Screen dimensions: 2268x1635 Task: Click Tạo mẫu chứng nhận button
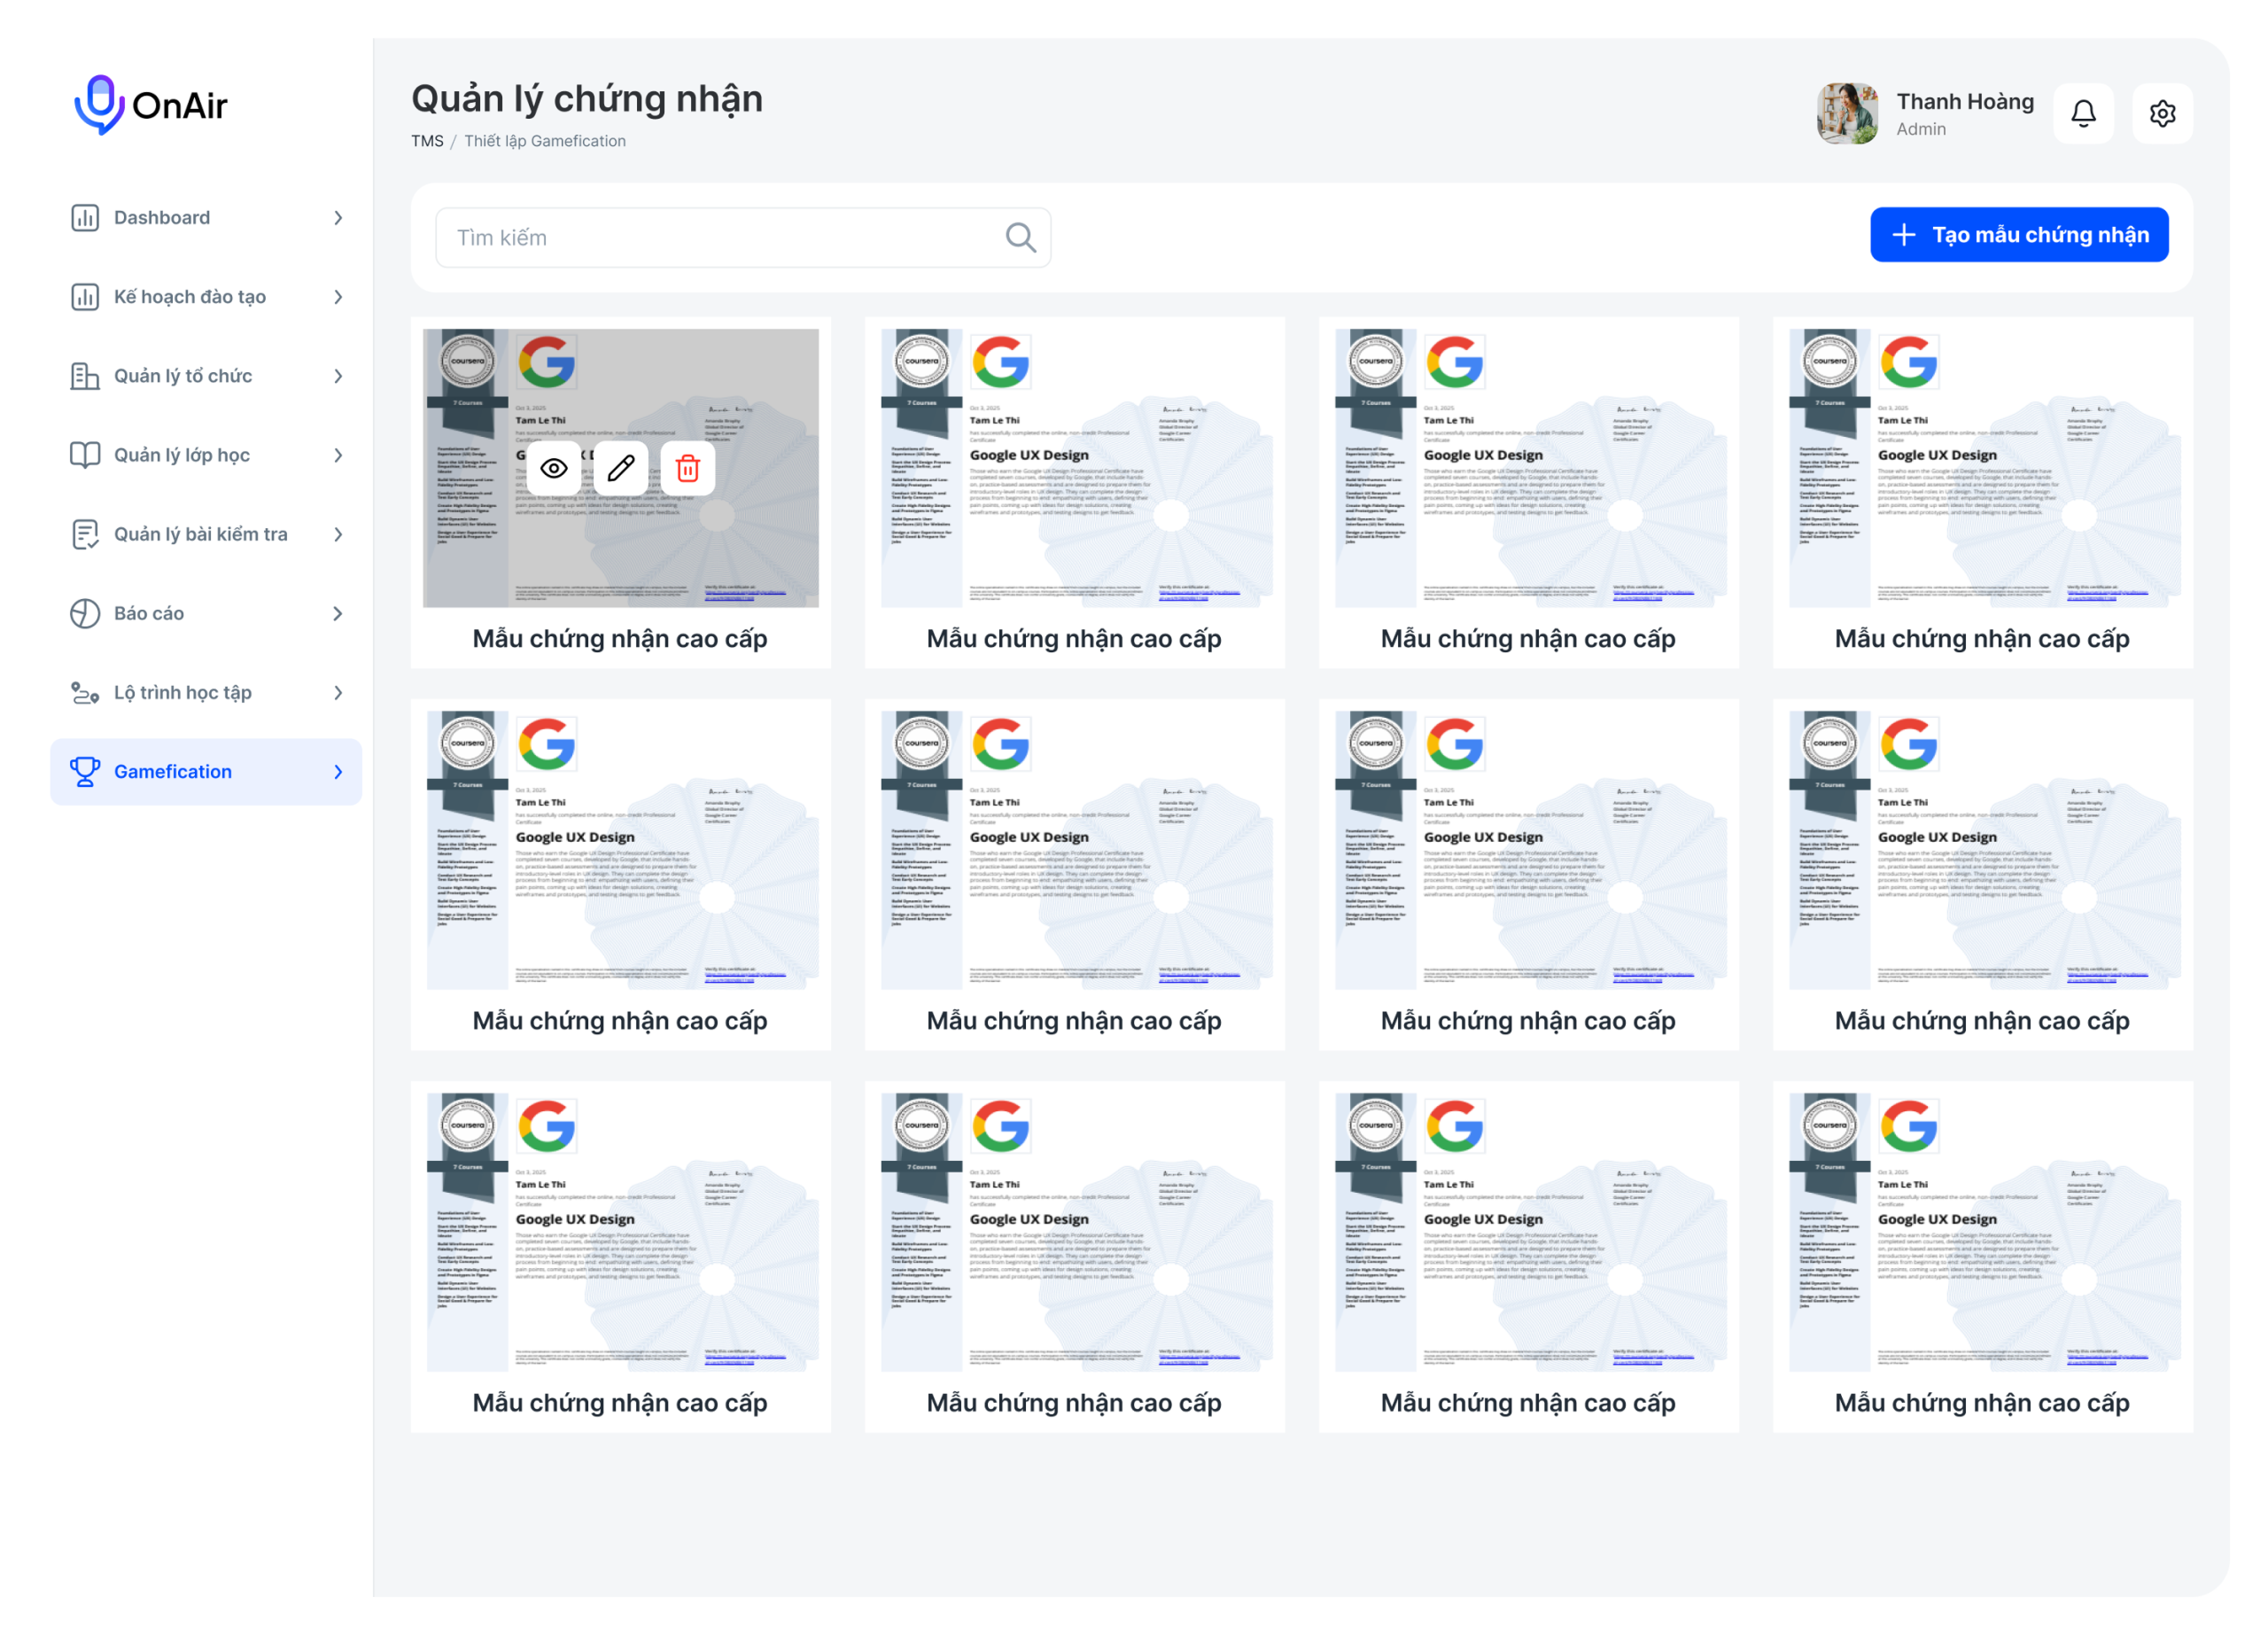click(x=2018, y=235)
